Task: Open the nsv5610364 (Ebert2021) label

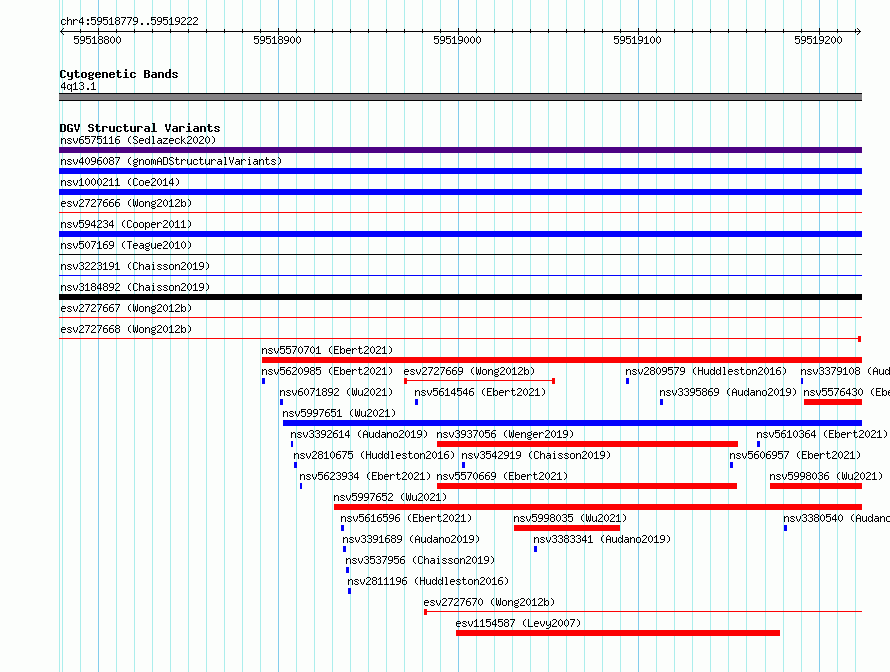Action: pos(822,434)
